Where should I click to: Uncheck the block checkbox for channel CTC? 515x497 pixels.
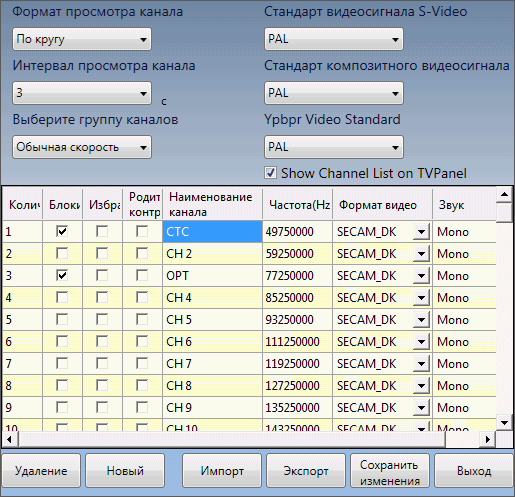tap(62, 231)
